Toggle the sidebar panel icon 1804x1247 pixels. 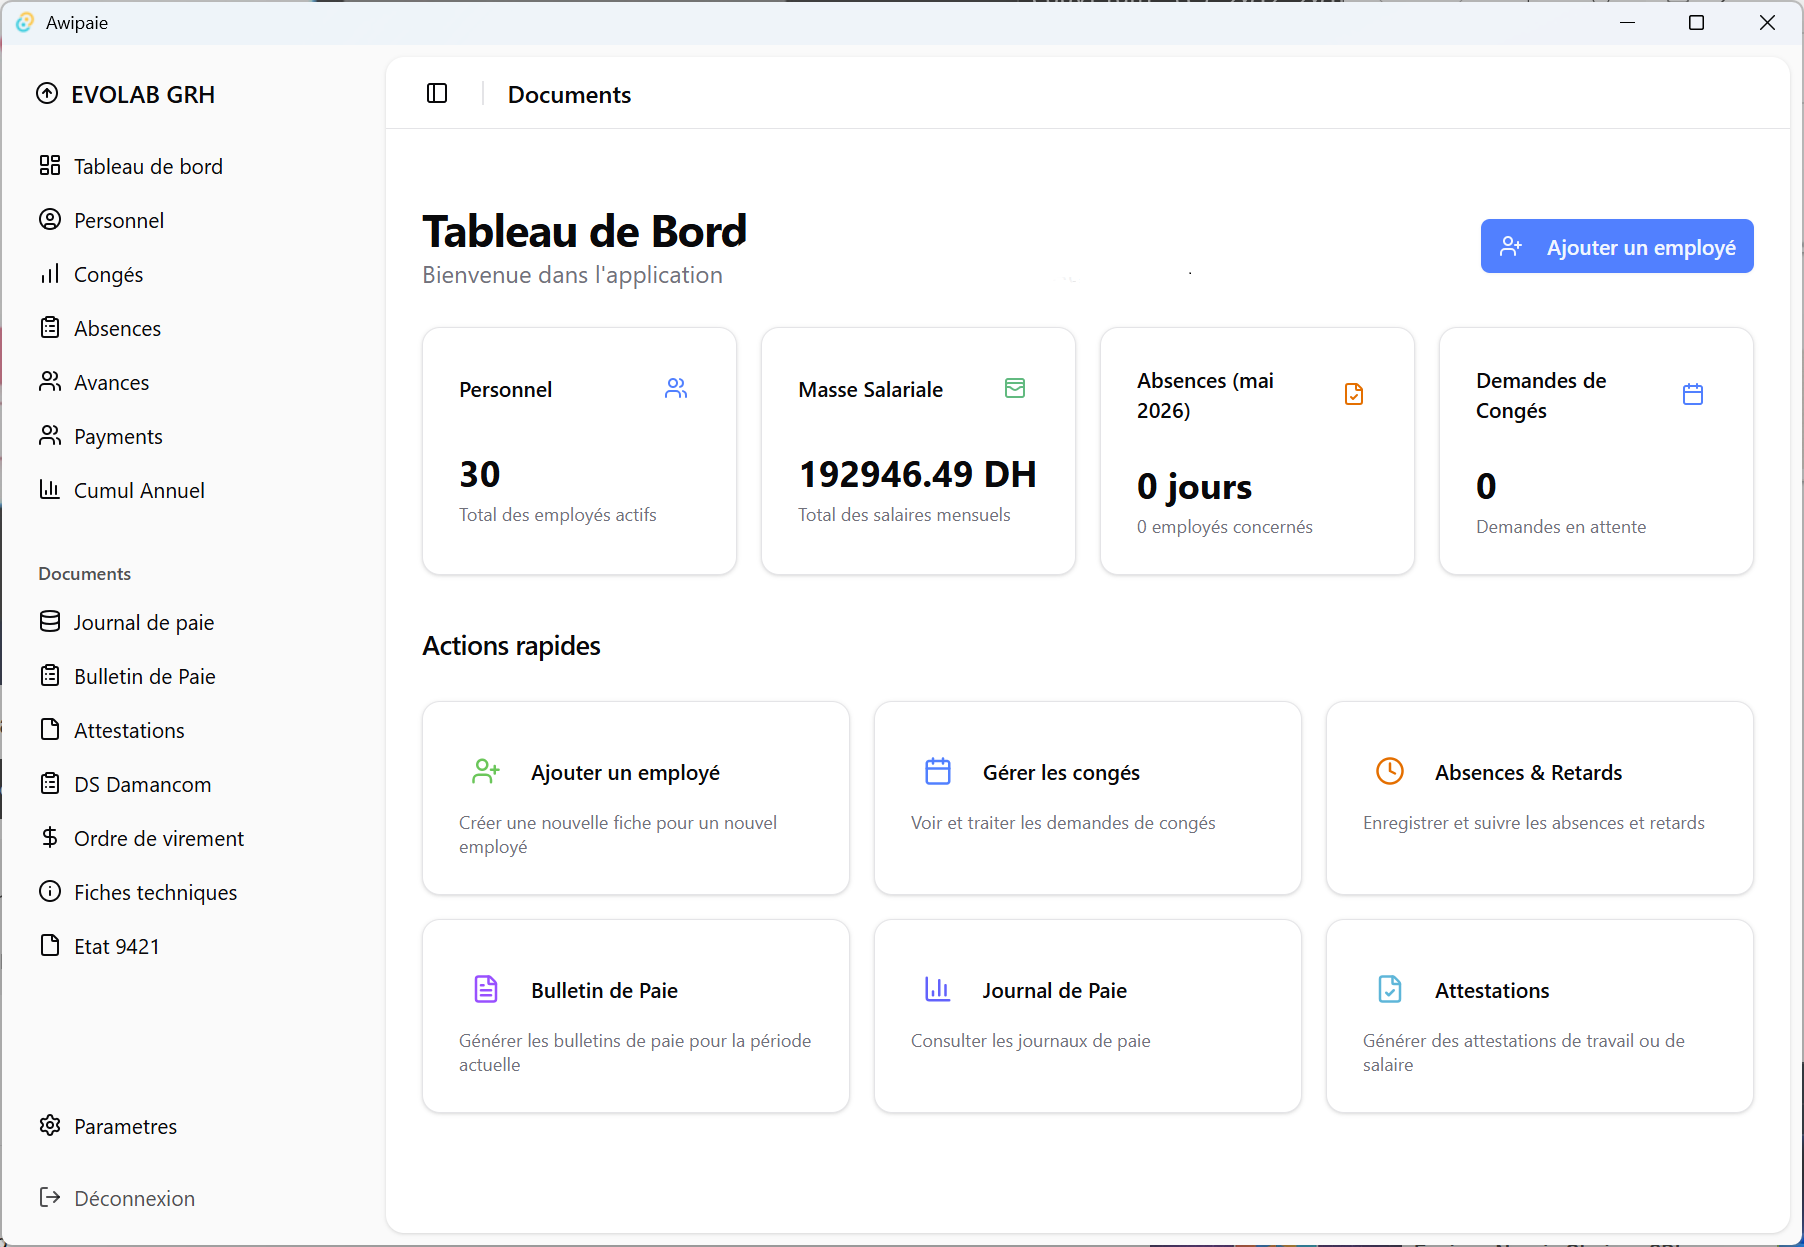click(x=437, y=93)
